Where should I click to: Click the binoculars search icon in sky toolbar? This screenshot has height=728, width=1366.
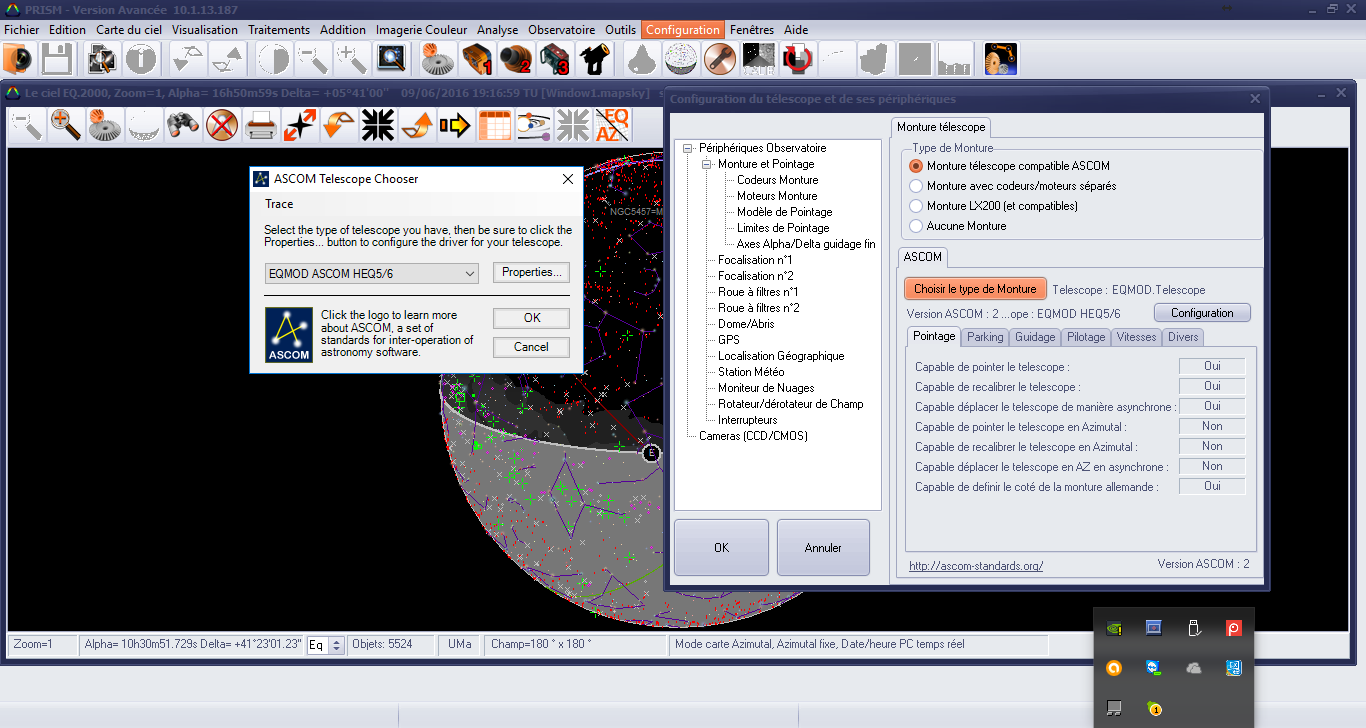point(181,126)
